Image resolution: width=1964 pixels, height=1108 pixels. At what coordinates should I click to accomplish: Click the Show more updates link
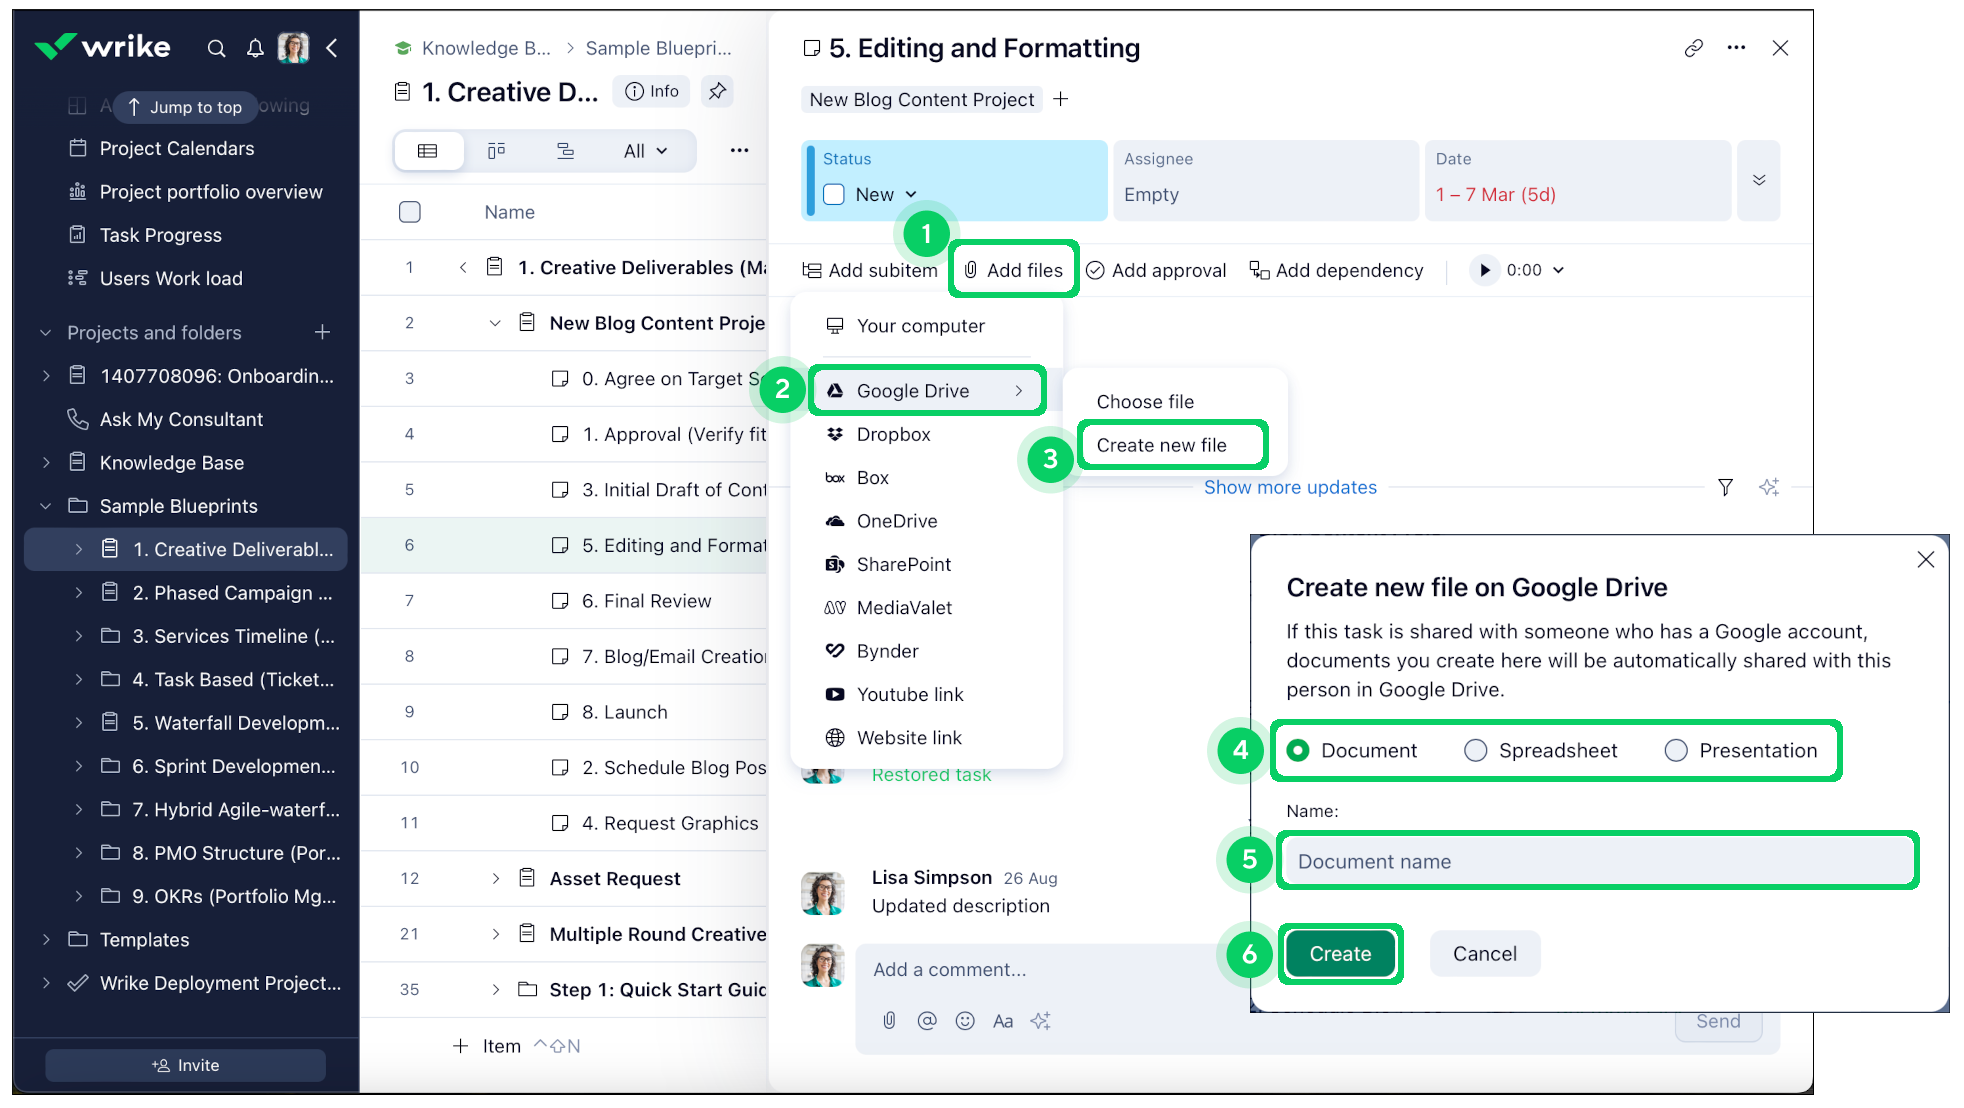click(x=1290, y=487)
